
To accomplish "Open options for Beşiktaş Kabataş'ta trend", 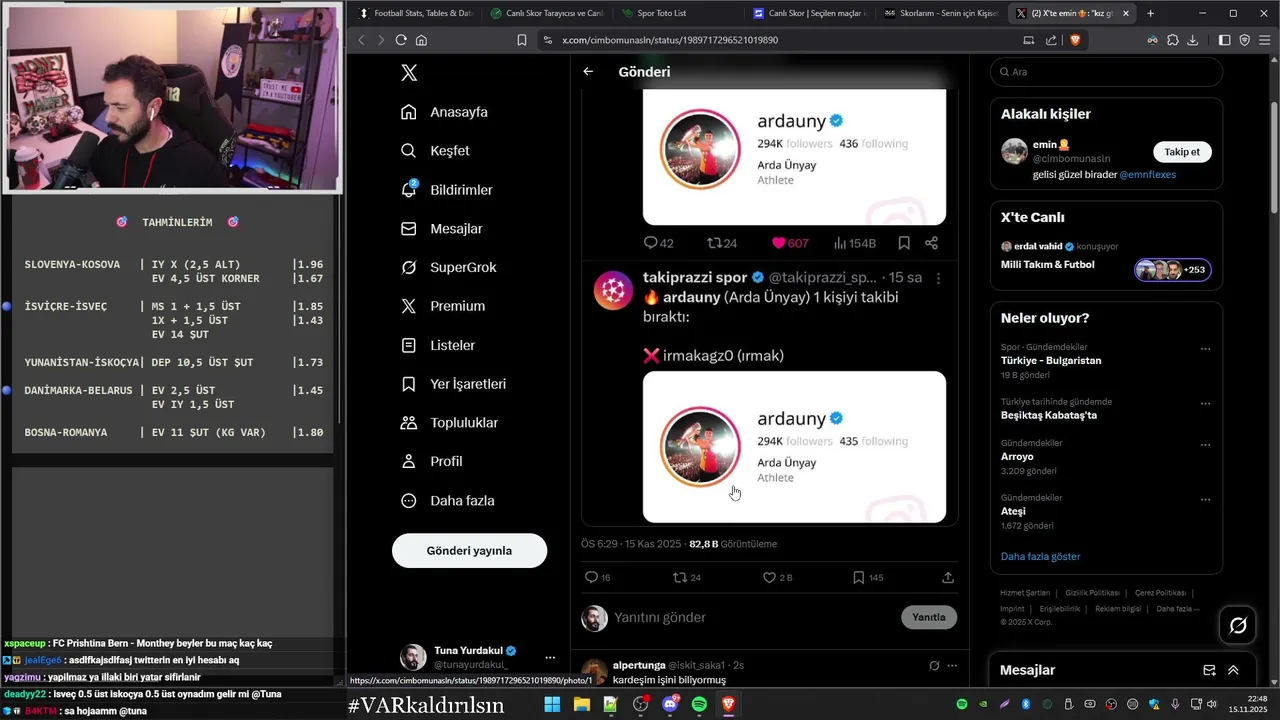I will [1205, 404].
